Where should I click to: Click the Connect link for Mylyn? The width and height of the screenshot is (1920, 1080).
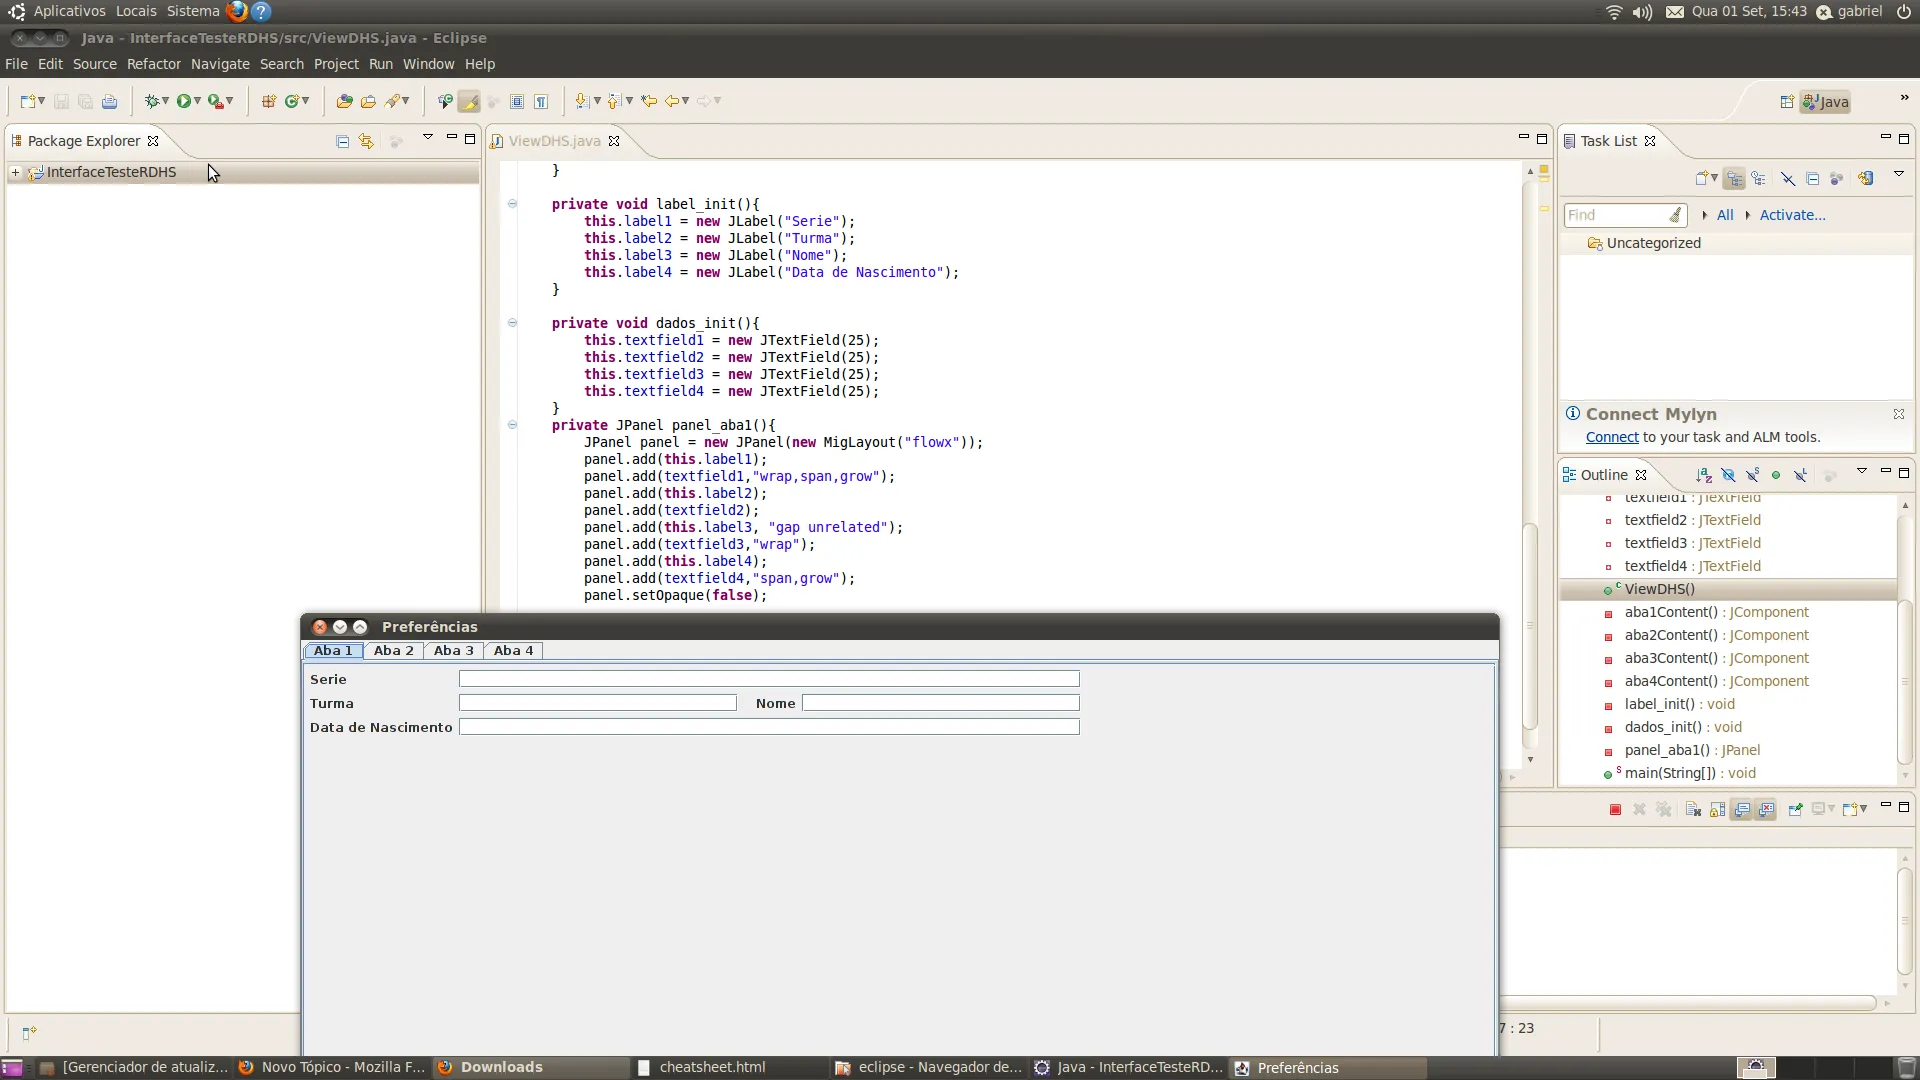coord(1611,437)
